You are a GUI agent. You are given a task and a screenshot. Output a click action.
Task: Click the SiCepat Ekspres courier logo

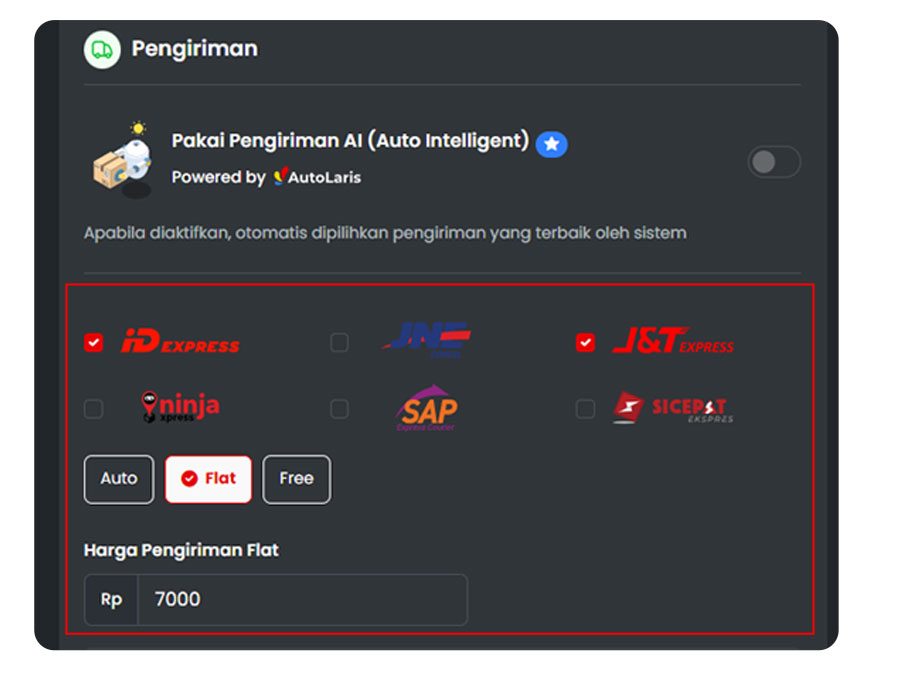[672, 407]
